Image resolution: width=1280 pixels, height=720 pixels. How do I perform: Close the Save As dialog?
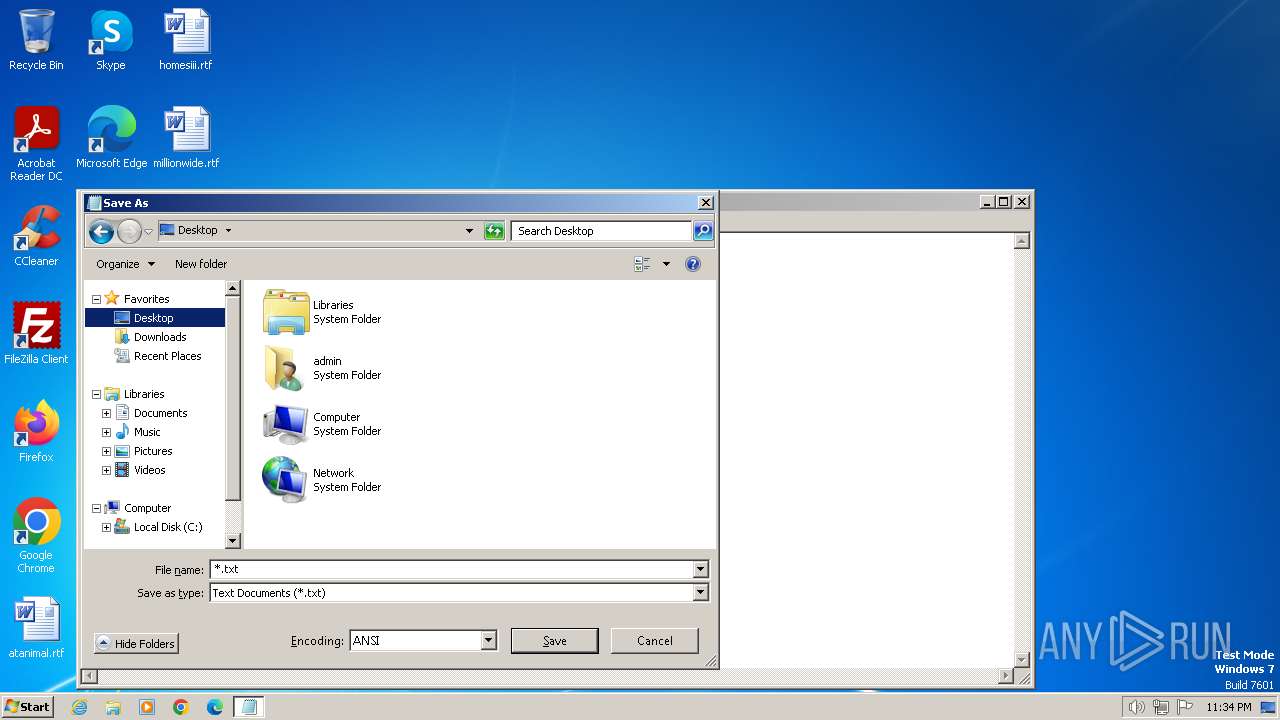point(705,203)
